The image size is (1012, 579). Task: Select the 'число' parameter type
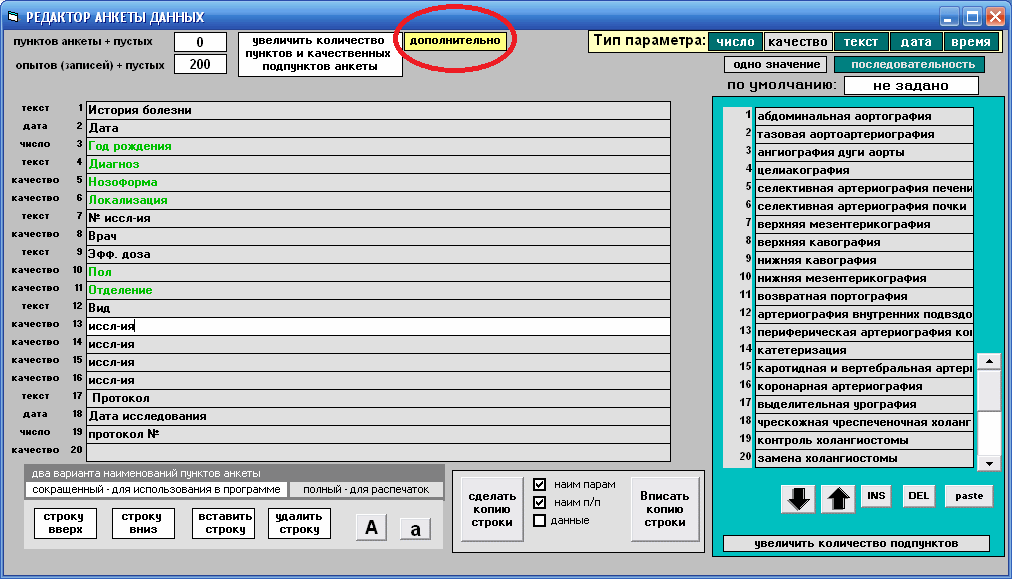click(735, 42)
